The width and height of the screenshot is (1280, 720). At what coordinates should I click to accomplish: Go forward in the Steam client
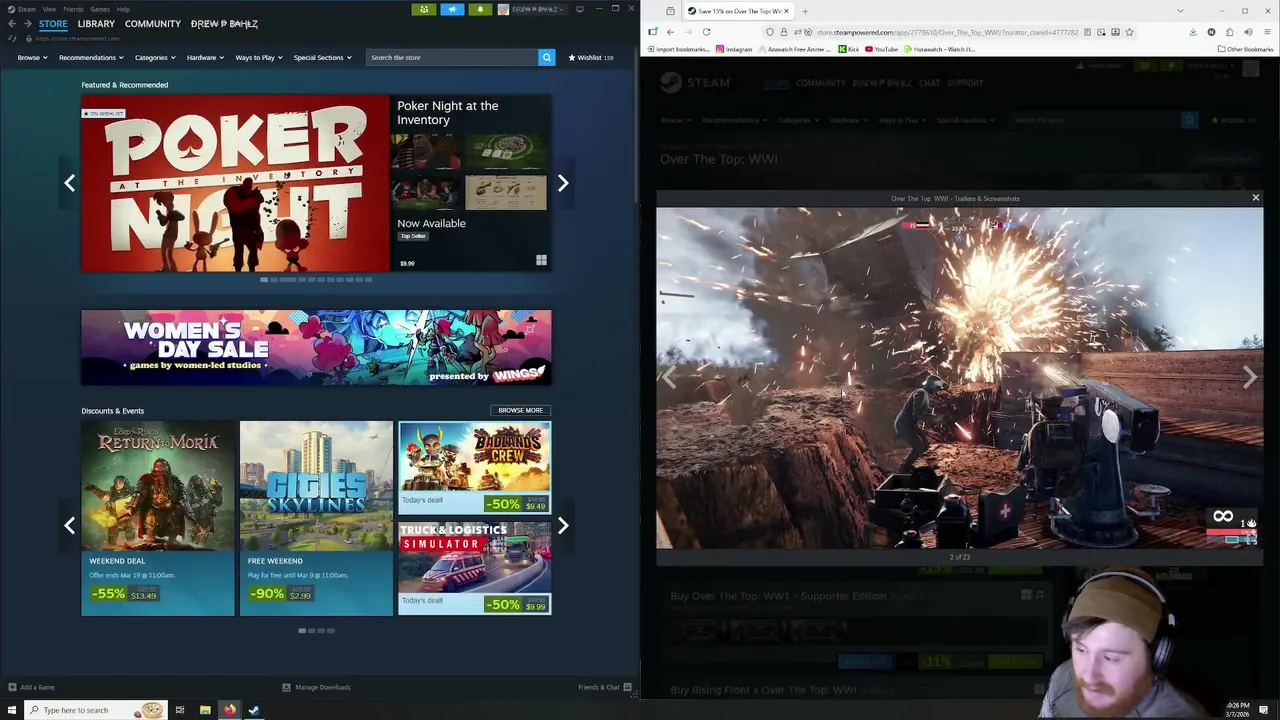pyautogui.click(x=28, y=23)
